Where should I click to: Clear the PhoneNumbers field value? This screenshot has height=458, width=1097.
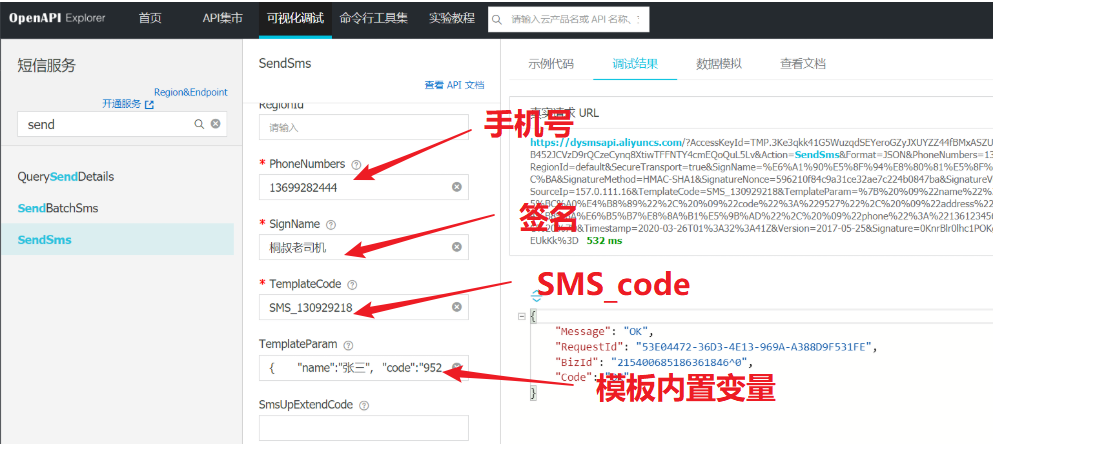tap(456, 187)
